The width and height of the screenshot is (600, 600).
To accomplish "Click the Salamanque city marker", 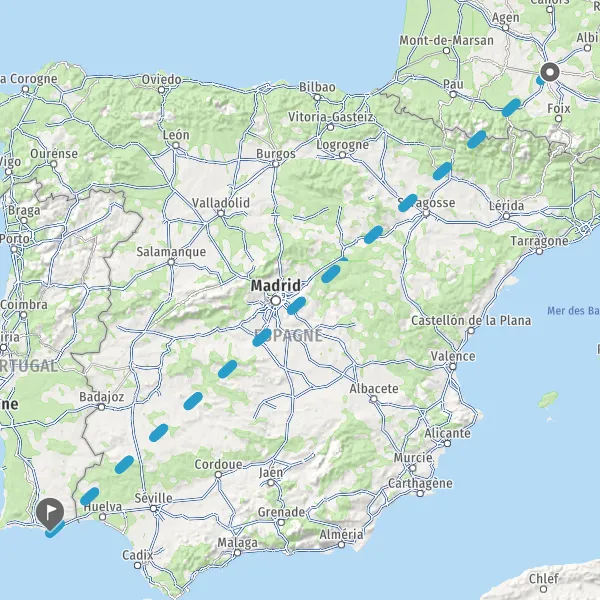I will pos(171,262).
